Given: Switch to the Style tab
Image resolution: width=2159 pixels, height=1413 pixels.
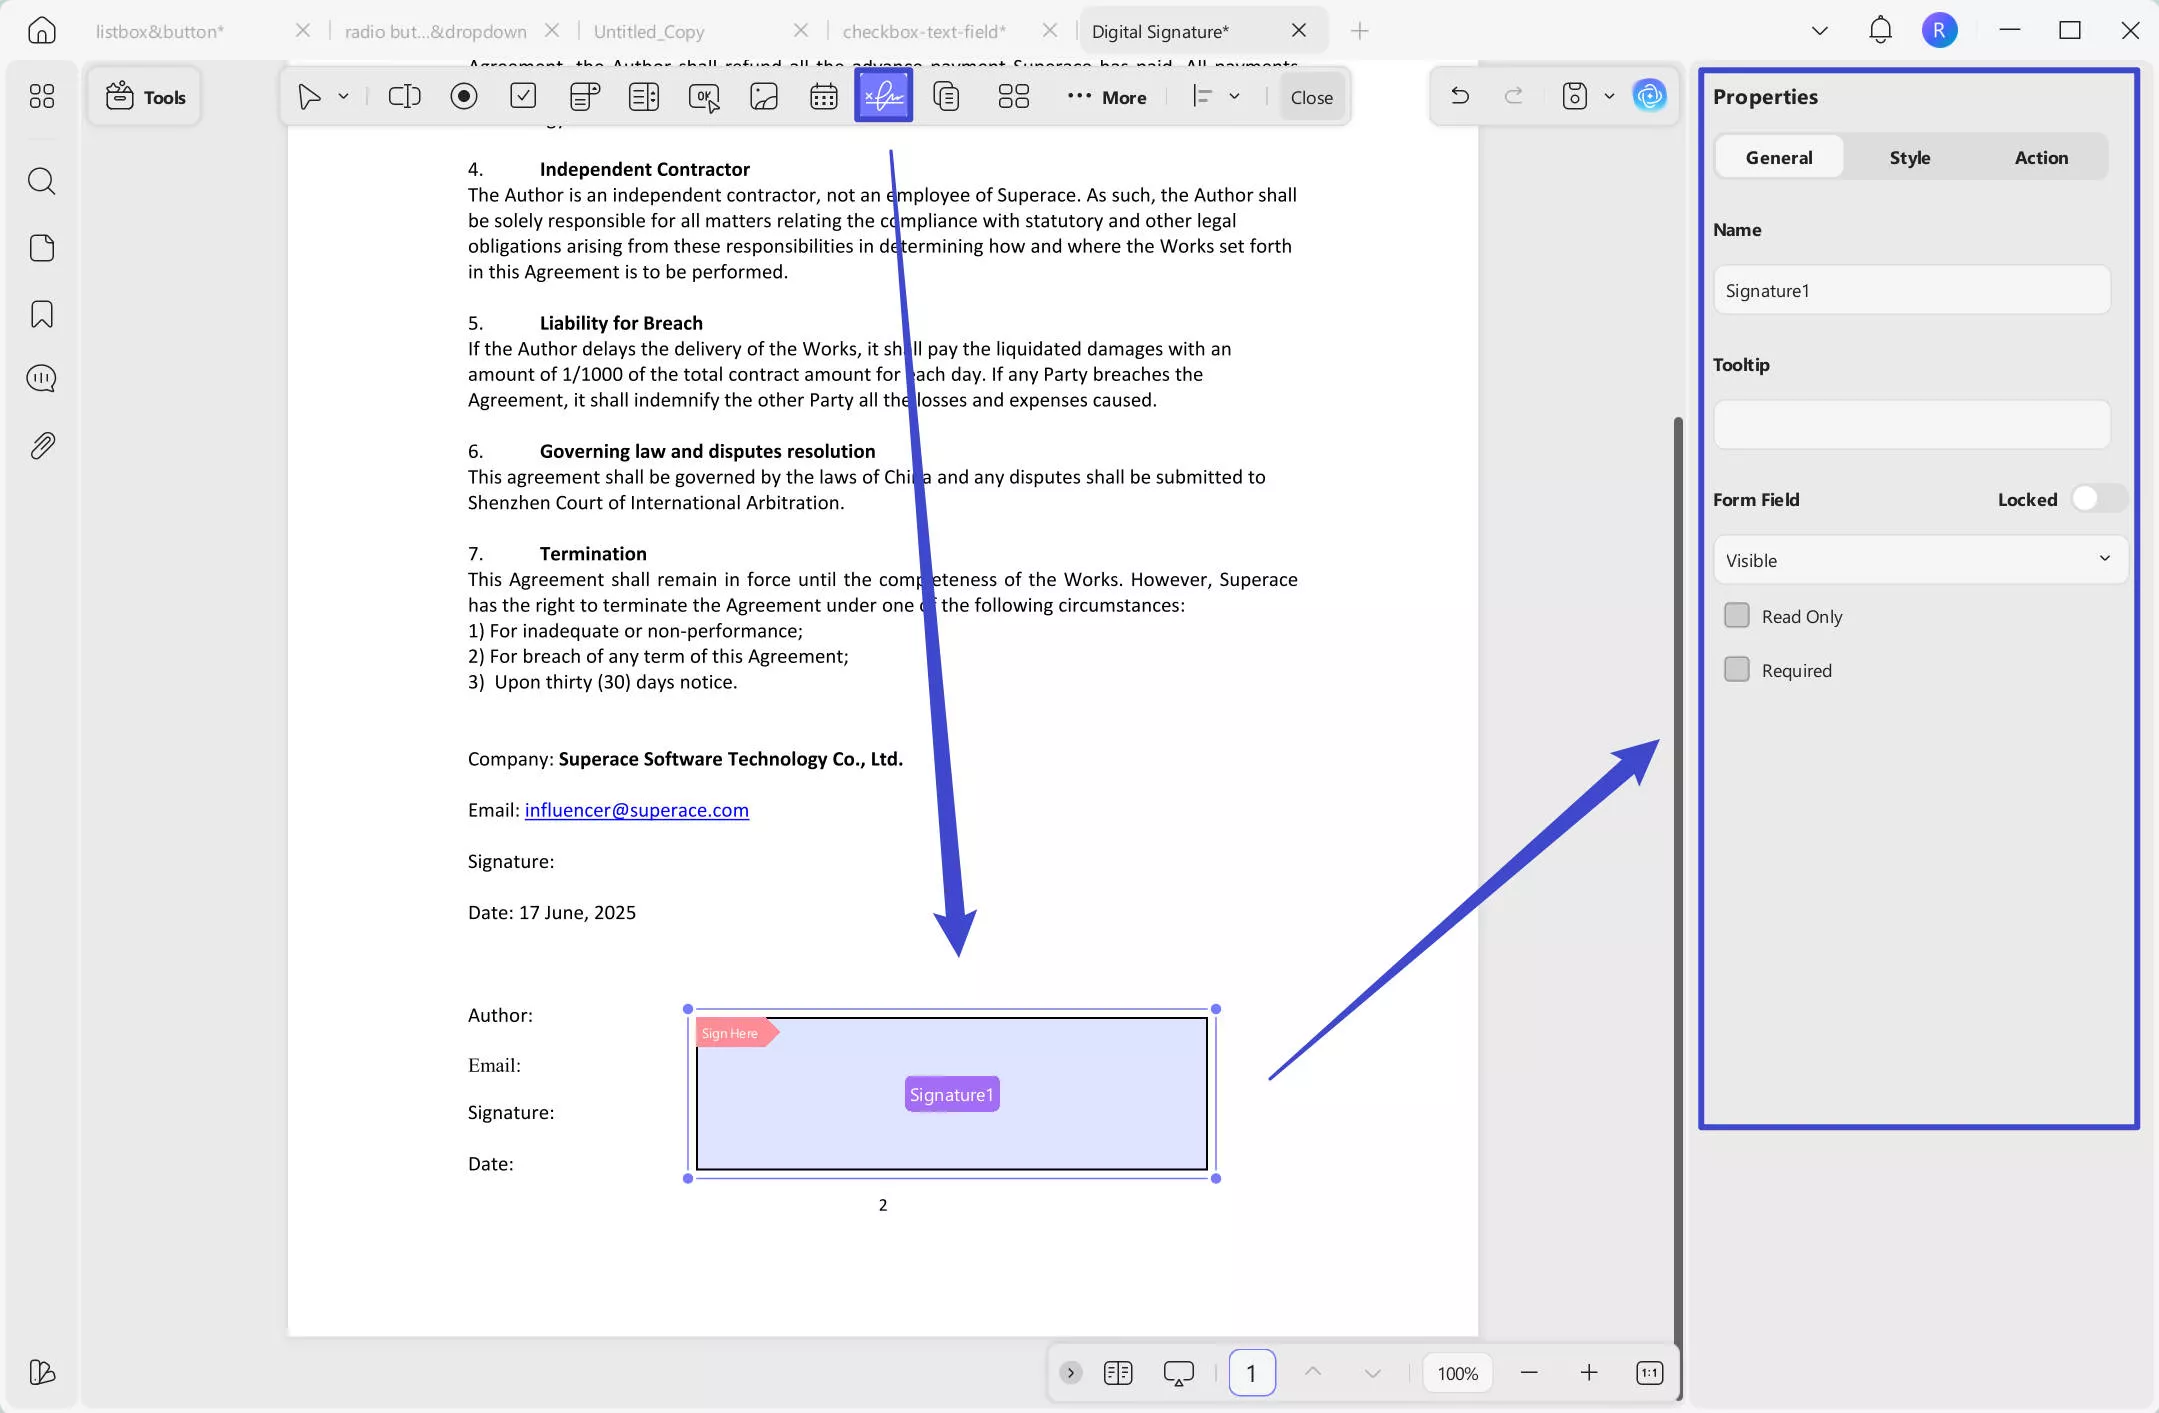Looking at the screenshot, I should tap(1909, 157).
